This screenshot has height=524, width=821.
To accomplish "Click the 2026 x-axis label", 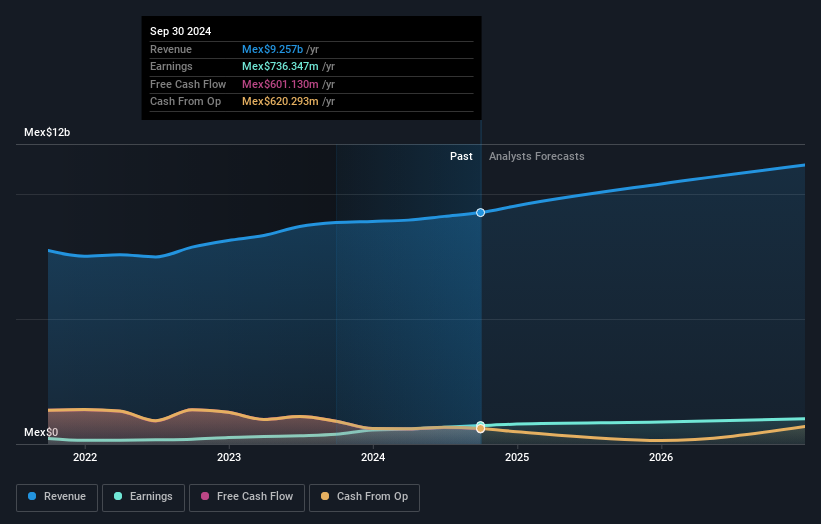I will (661, 458).
